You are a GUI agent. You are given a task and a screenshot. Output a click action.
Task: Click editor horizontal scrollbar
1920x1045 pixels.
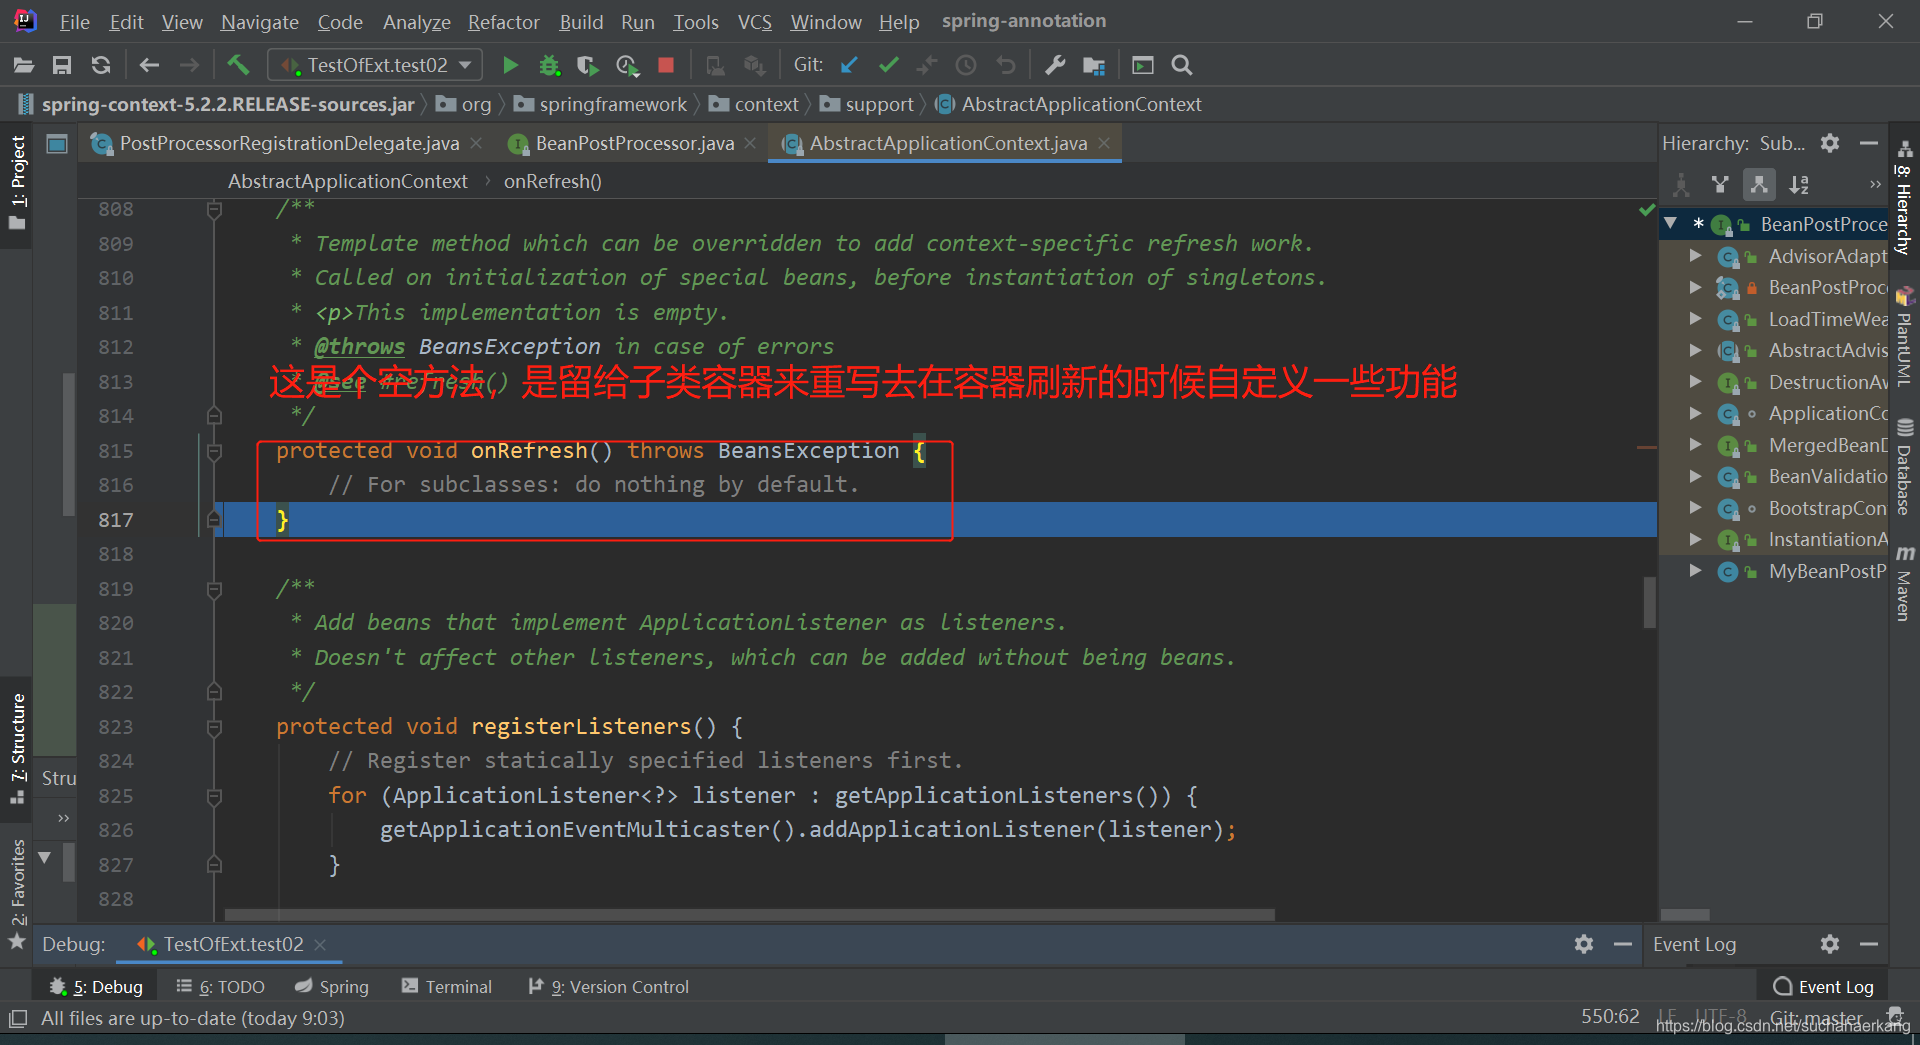750,914
